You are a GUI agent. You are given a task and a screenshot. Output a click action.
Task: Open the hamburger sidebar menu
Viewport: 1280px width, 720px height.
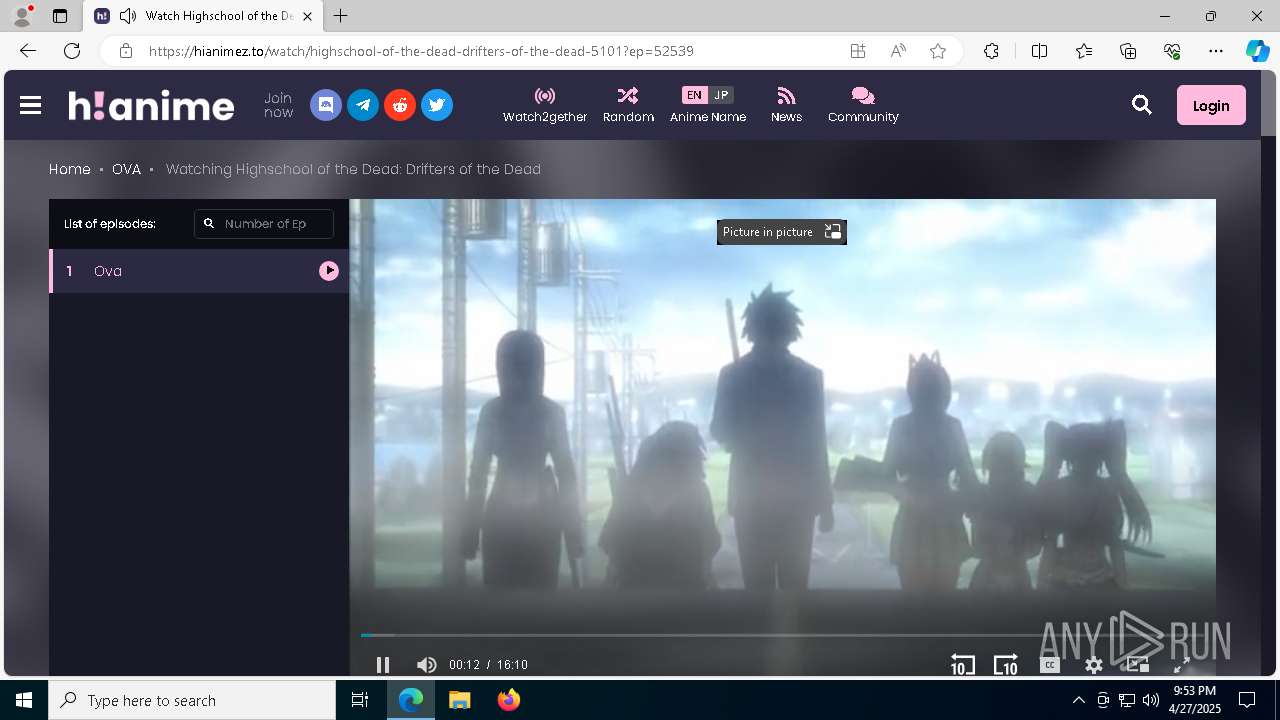[x=30, y=105]
